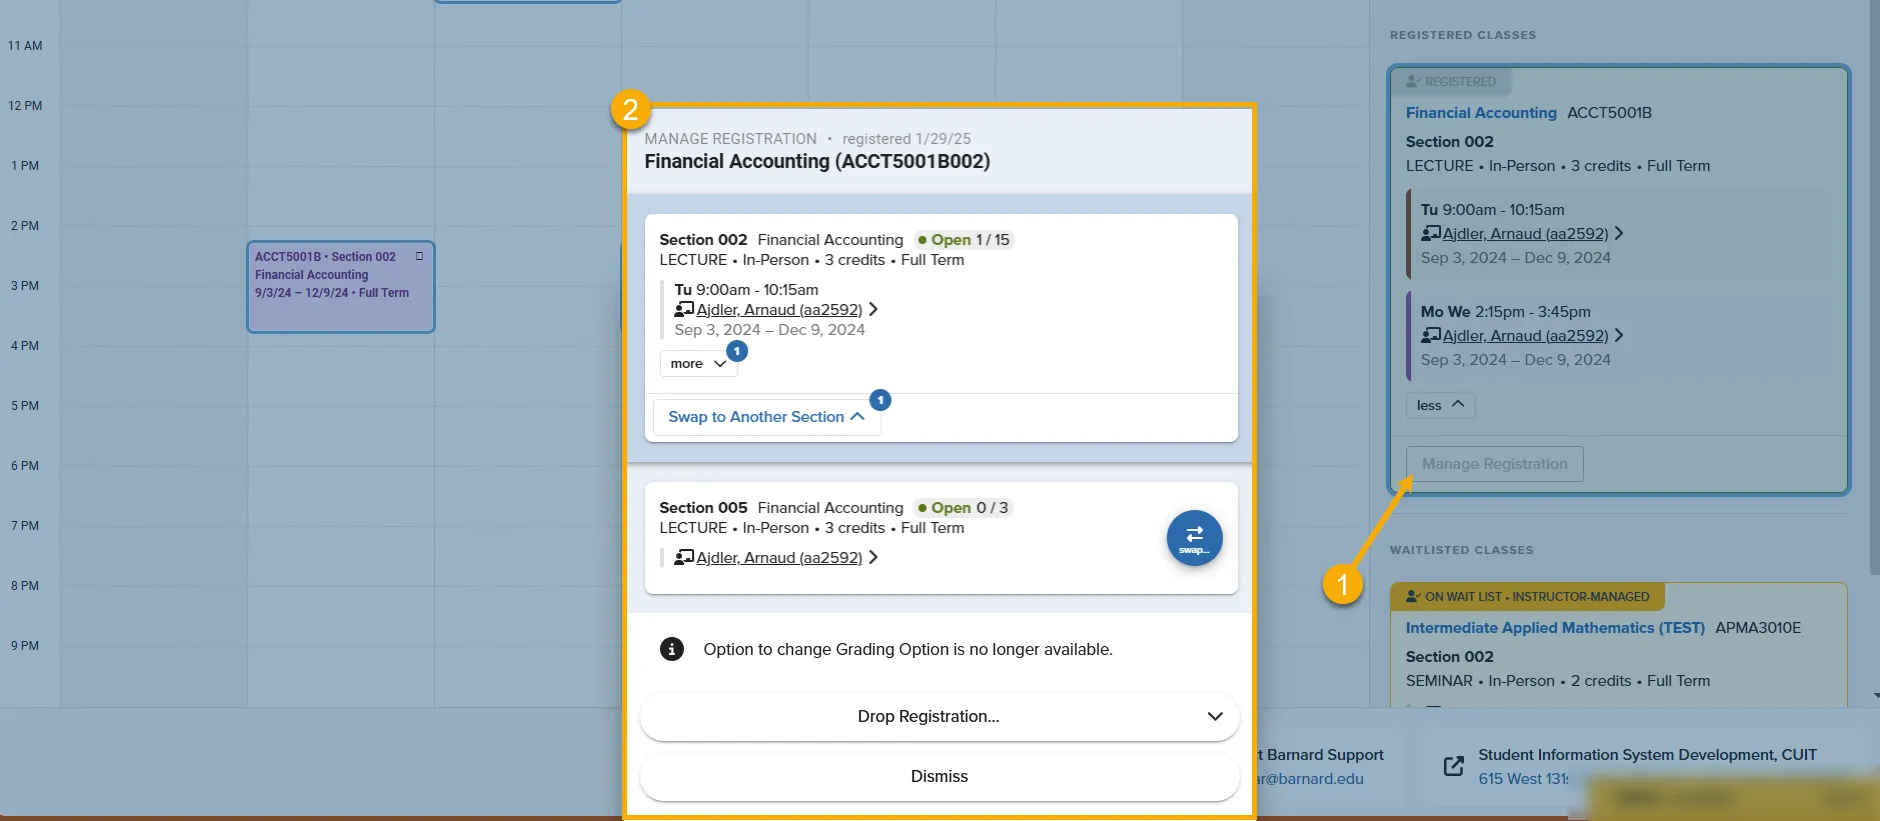Open Ajdler, Arnaud (aa2592) link in Section 002
Image resolution: width=1880 pixels, height=821 pixels.
(779, 310)
